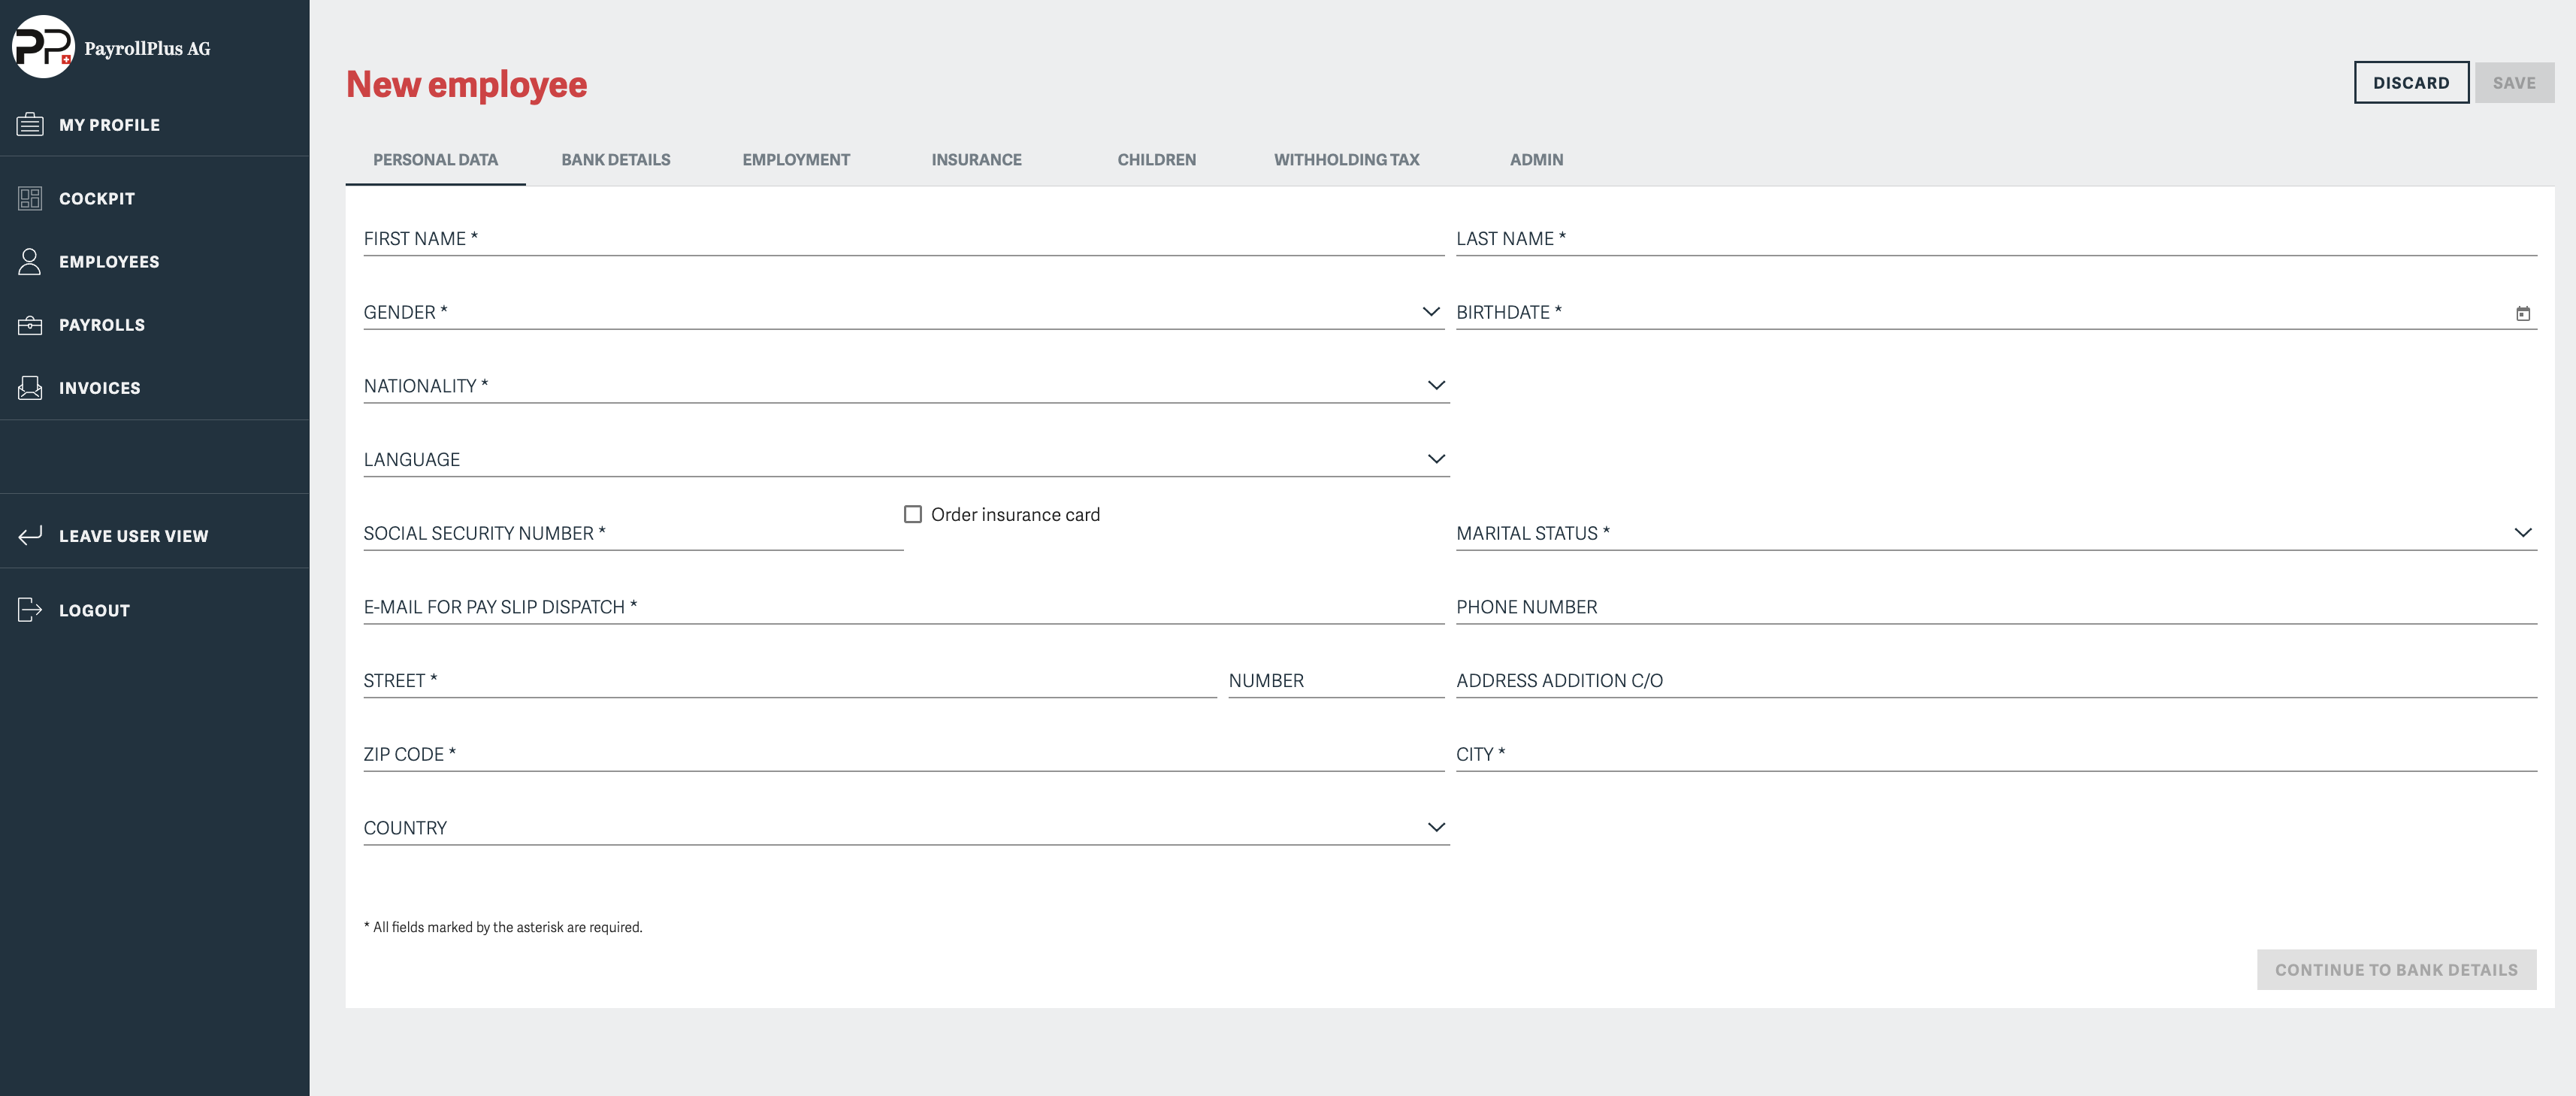The image size is (2576, 1096).
Task: Open Cockpit via its dashboard icon
Action: point(30,198)
